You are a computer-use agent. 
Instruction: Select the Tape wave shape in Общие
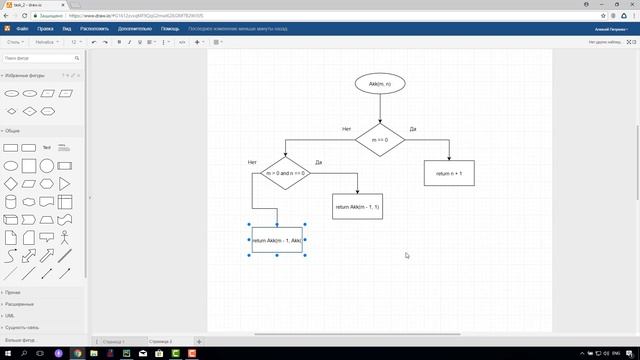[64, 220]
